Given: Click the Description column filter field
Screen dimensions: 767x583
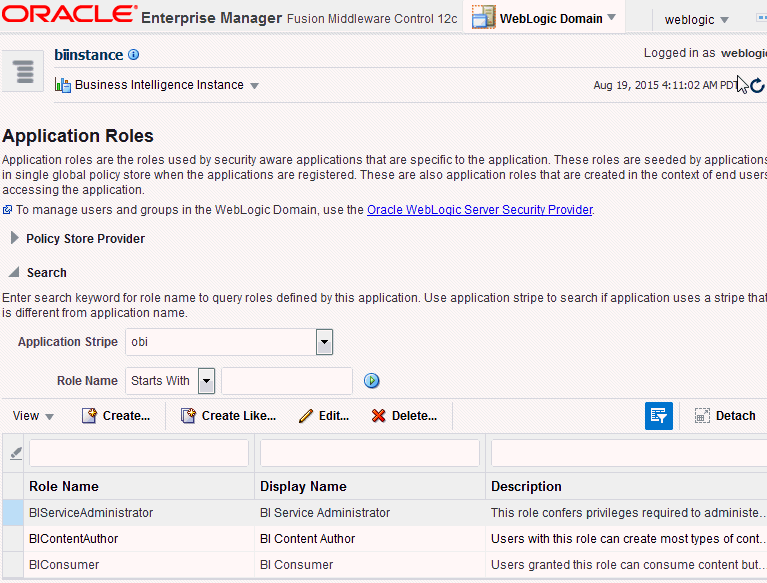Looking at the screenshot, I should (x=629, y=453).
